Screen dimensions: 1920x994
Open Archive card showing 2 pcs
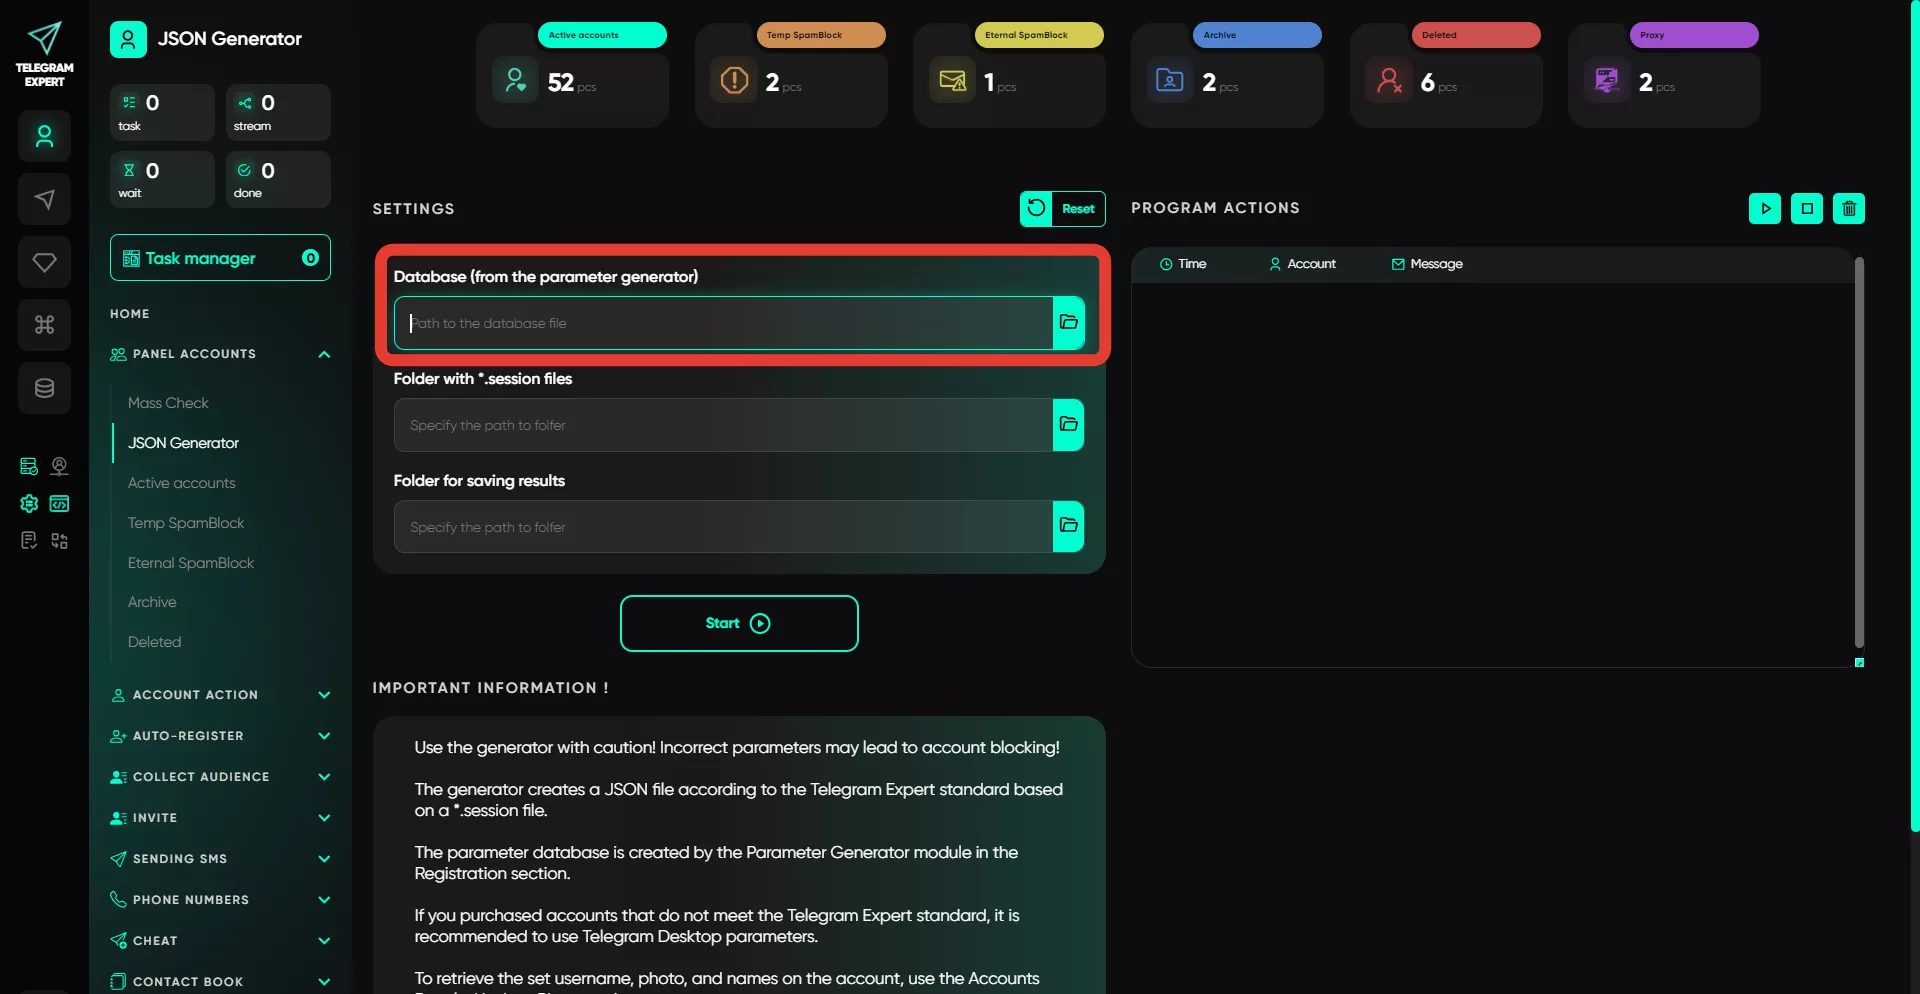[1227, 75]
